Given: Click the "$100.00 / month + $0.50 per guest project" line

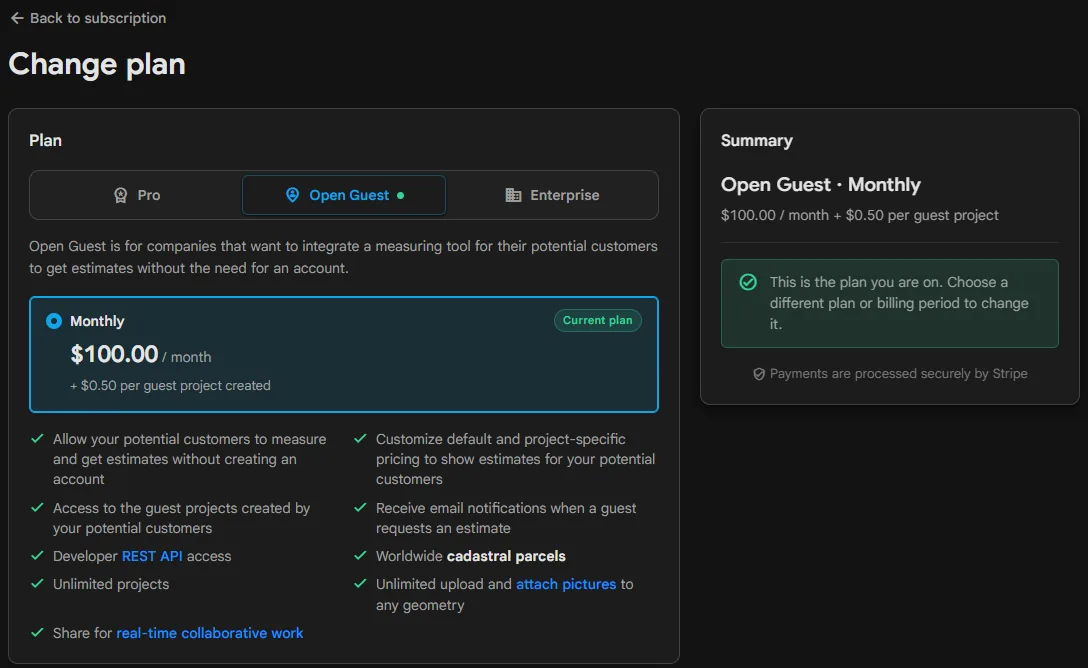Looking at the screenshot, I should (860, 216).
